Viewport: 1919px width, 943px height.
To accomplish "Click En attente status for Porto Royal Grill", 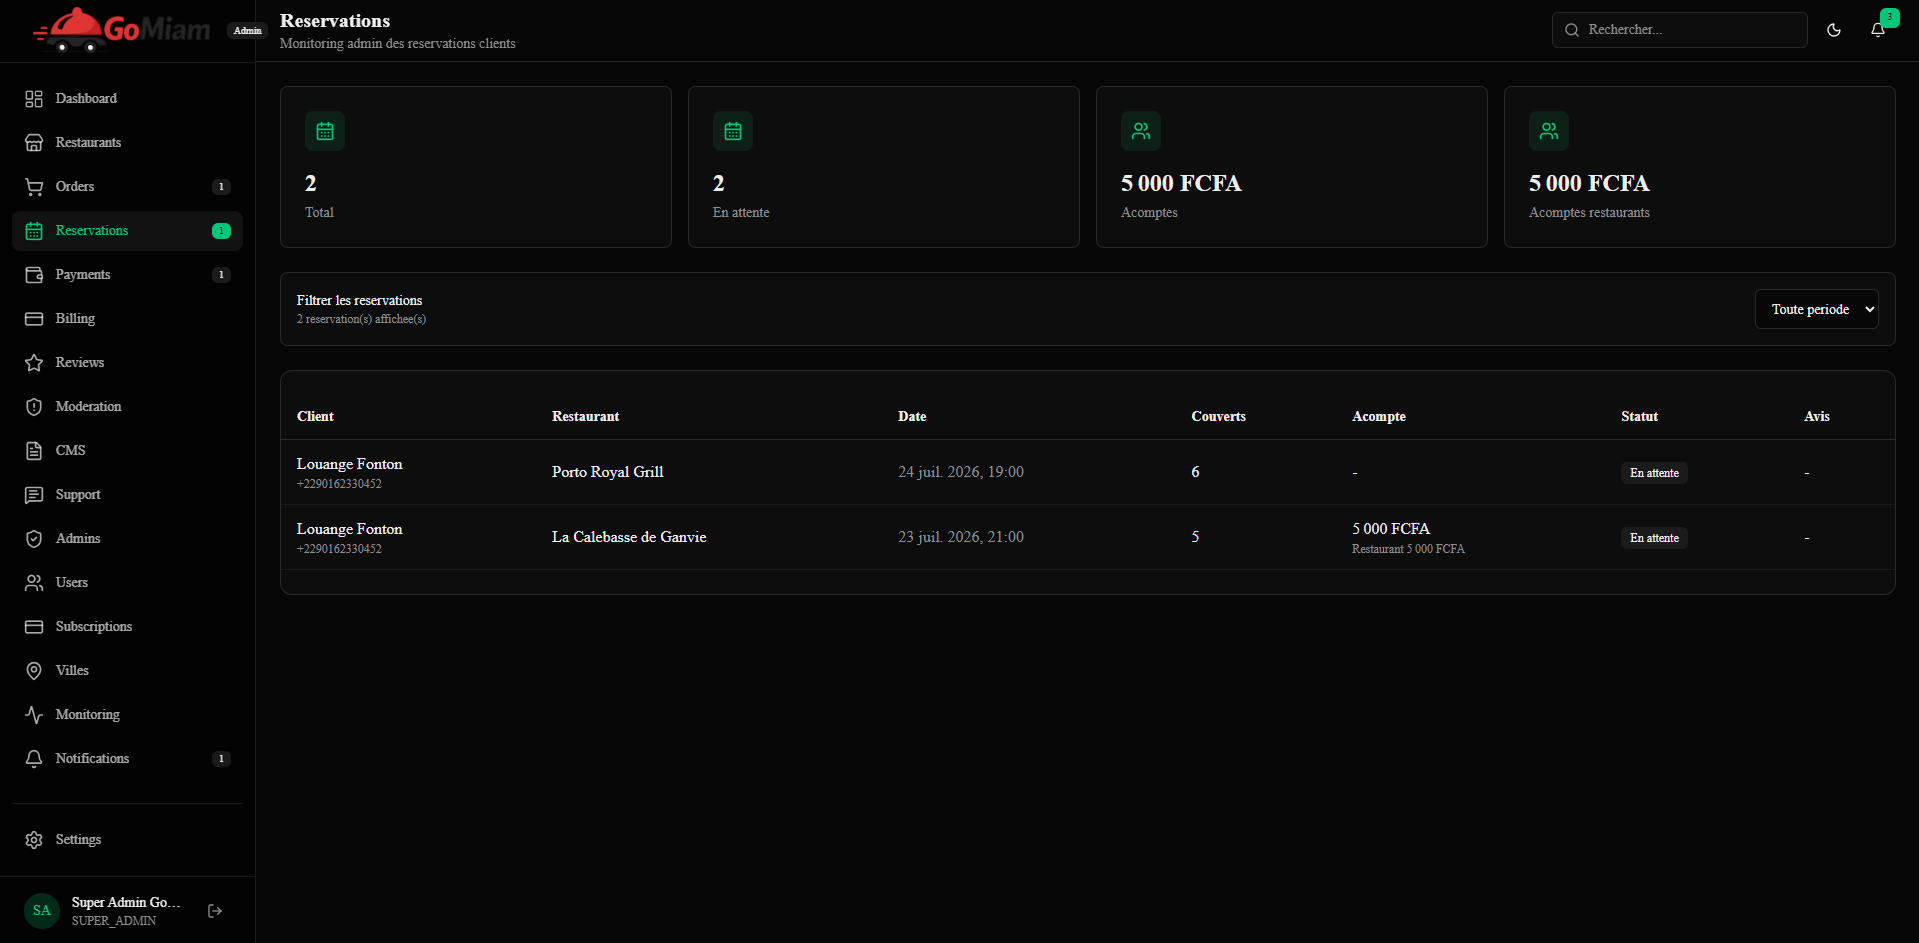I will pyautogui.click(x=1654, y=473).
